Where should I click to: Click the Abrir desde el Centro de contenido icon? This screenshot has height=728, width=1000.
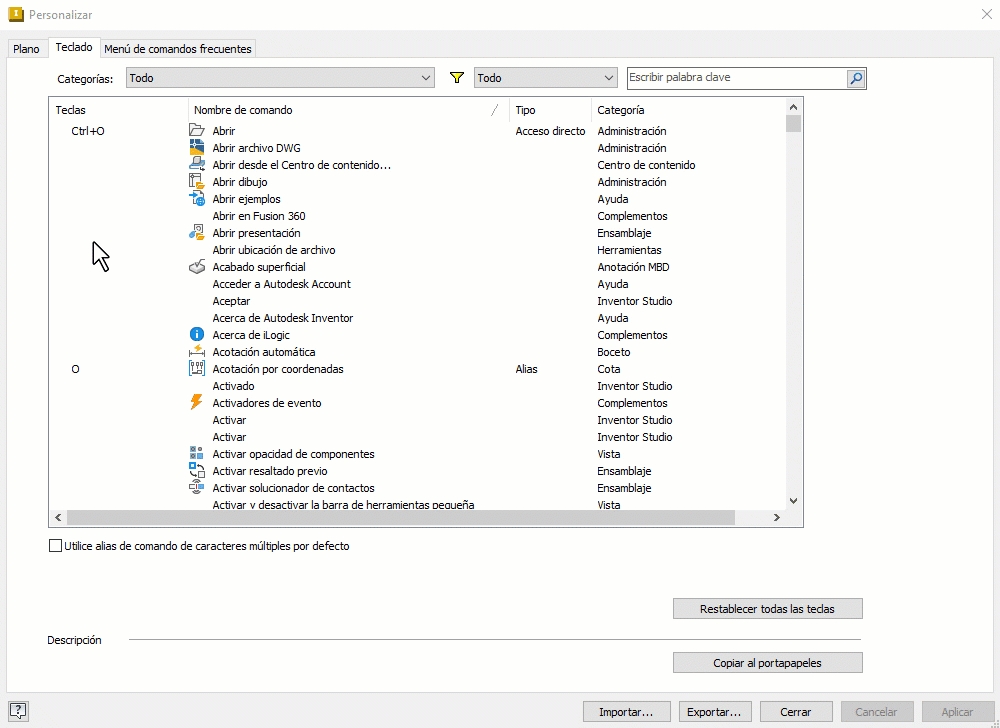tap(196, 164)
